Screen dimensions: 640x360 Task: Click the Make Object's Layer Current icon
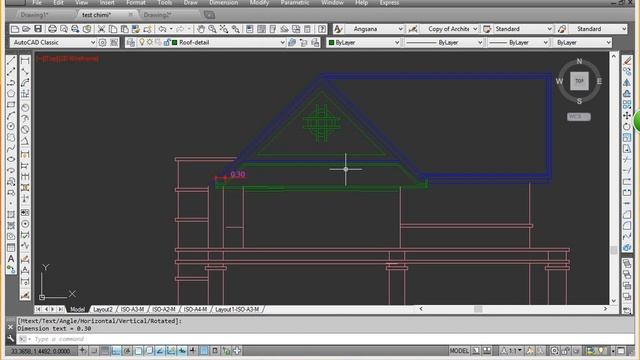(x=292, y=42)
